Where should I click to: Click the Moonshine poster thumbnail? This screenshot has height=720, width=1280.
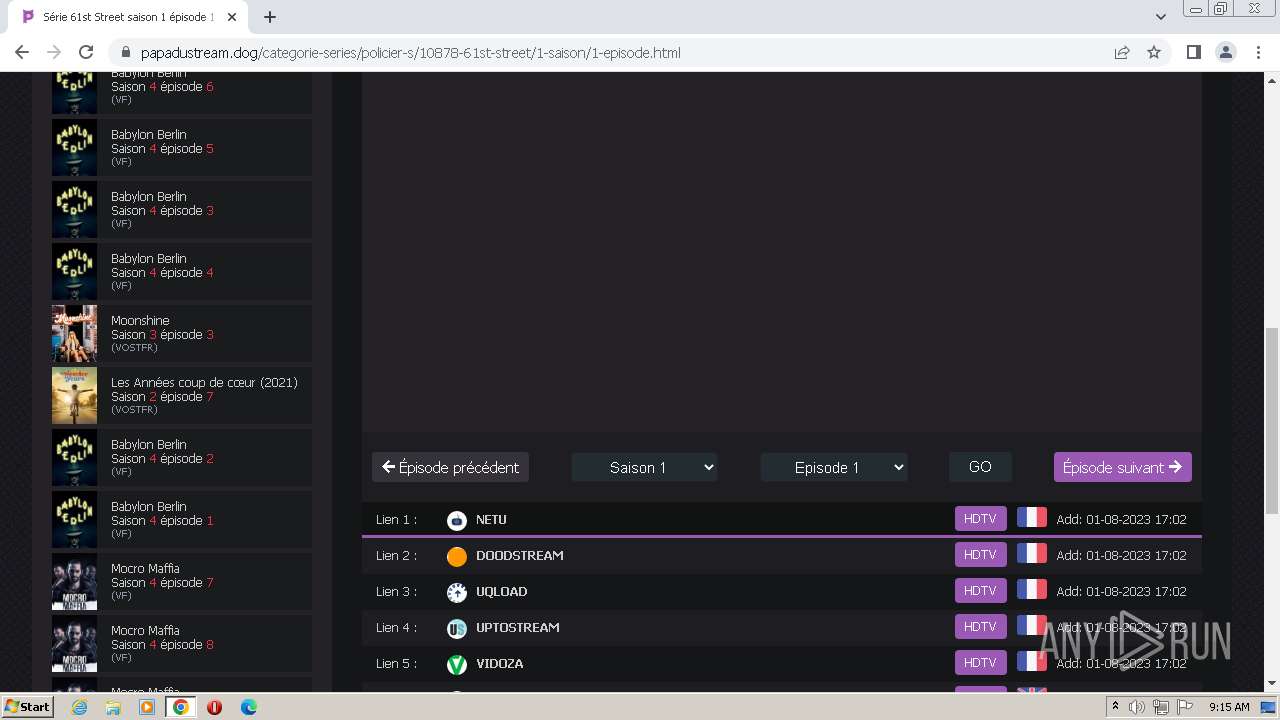click(74, 333)
